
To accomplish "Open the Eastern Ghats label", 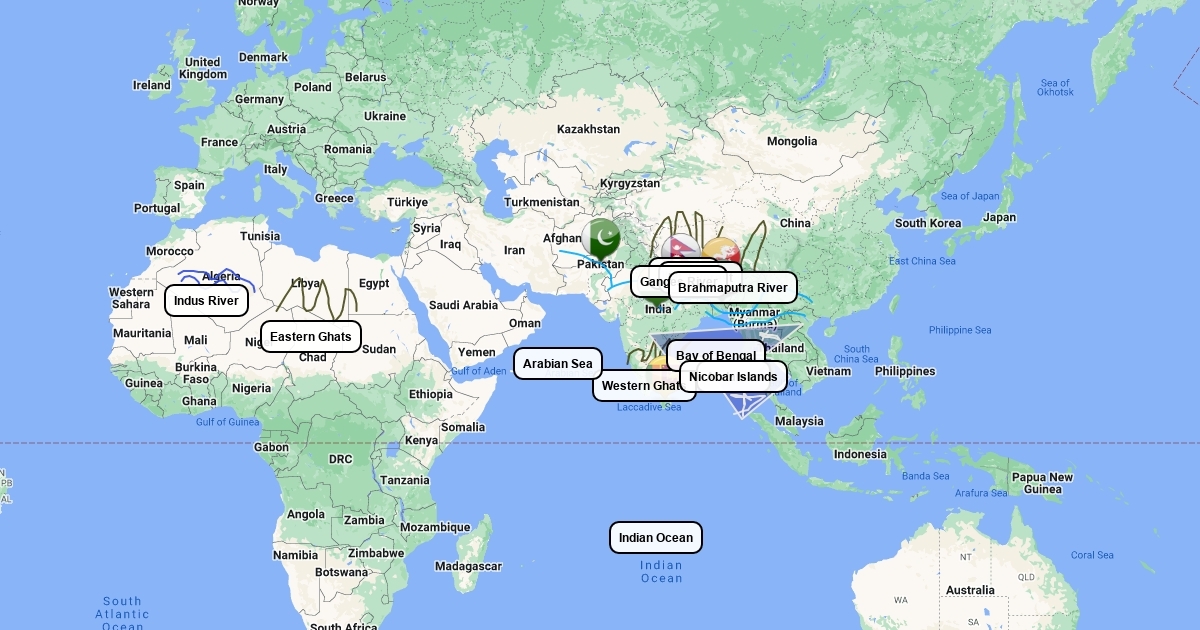I will click(x=311, y=336).
